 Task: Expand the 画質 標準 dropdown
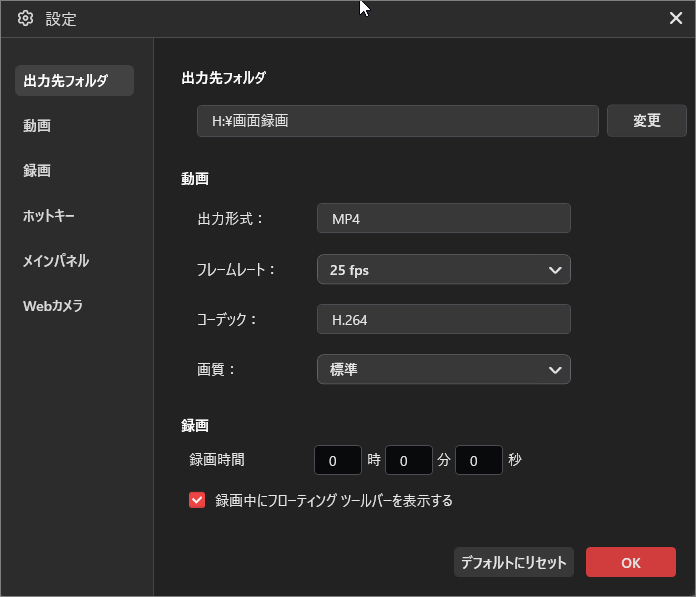(x=443, y=369)
